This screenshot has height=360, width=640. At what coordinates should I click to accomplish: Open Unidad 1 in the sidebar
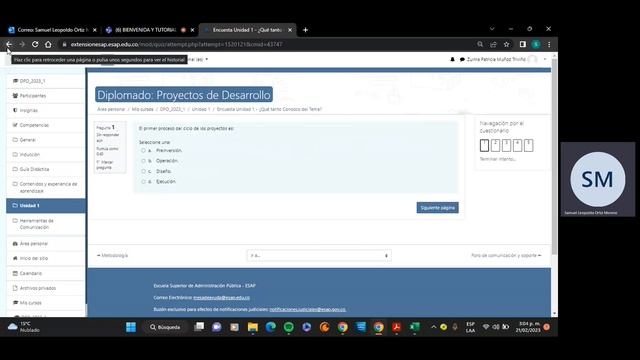(x=45, y=205)
